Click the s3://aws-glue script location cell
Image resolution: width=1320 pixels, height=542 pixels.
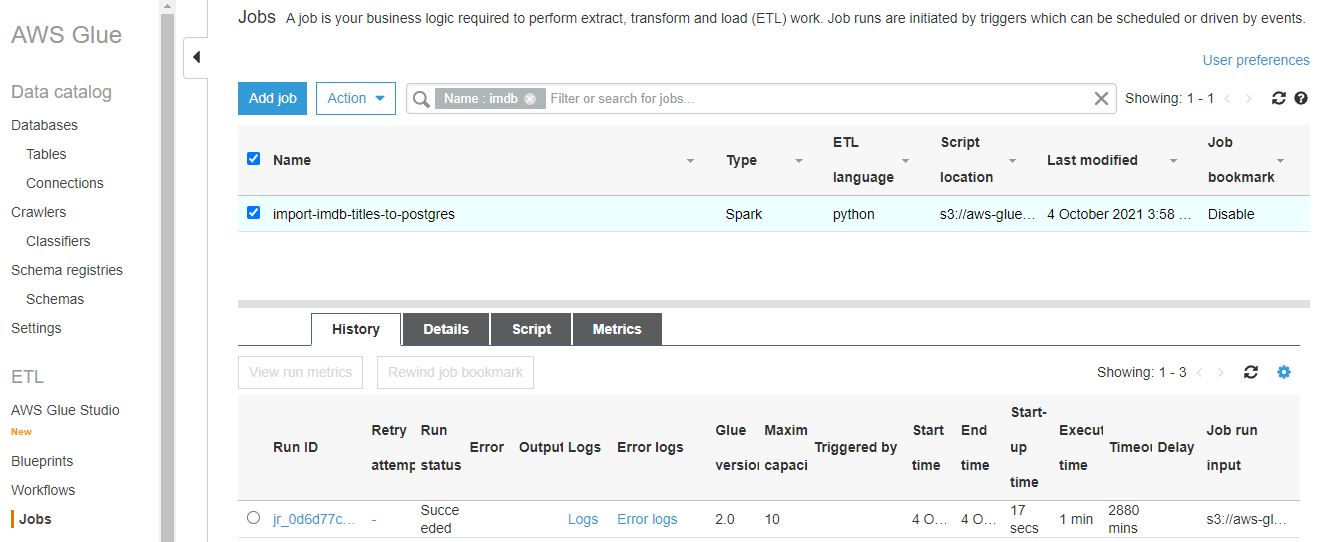point(987,214)
